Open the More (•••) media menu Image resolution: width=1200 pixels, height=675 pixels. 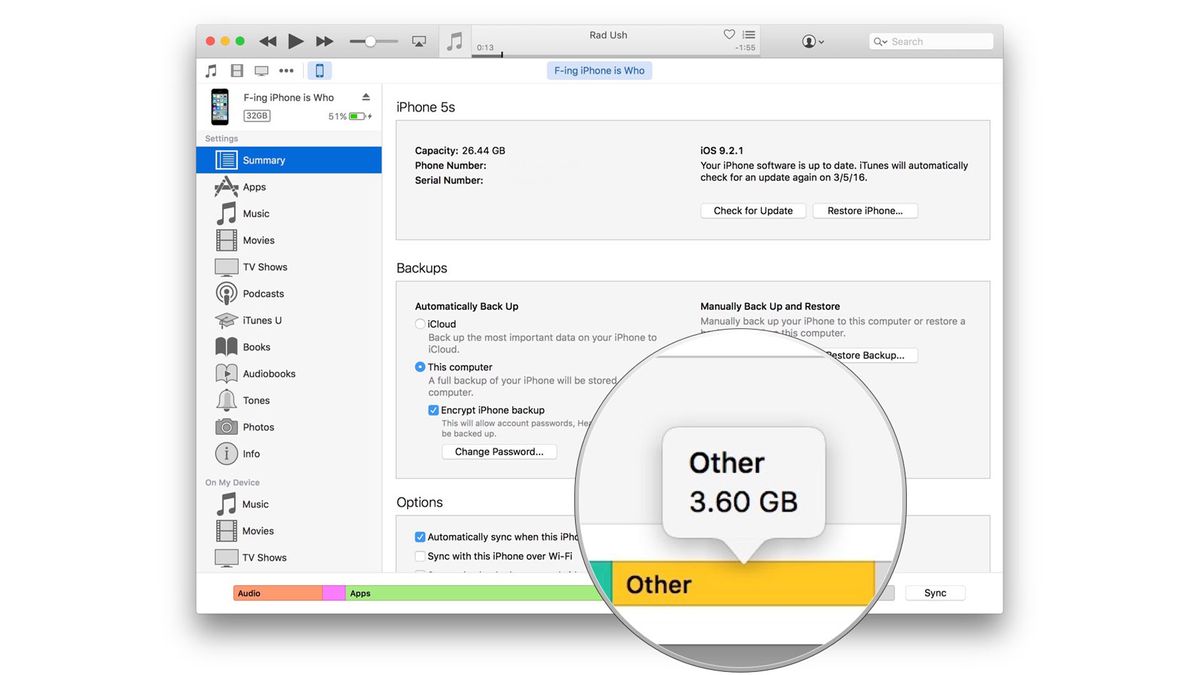click(x=286, y=70)
